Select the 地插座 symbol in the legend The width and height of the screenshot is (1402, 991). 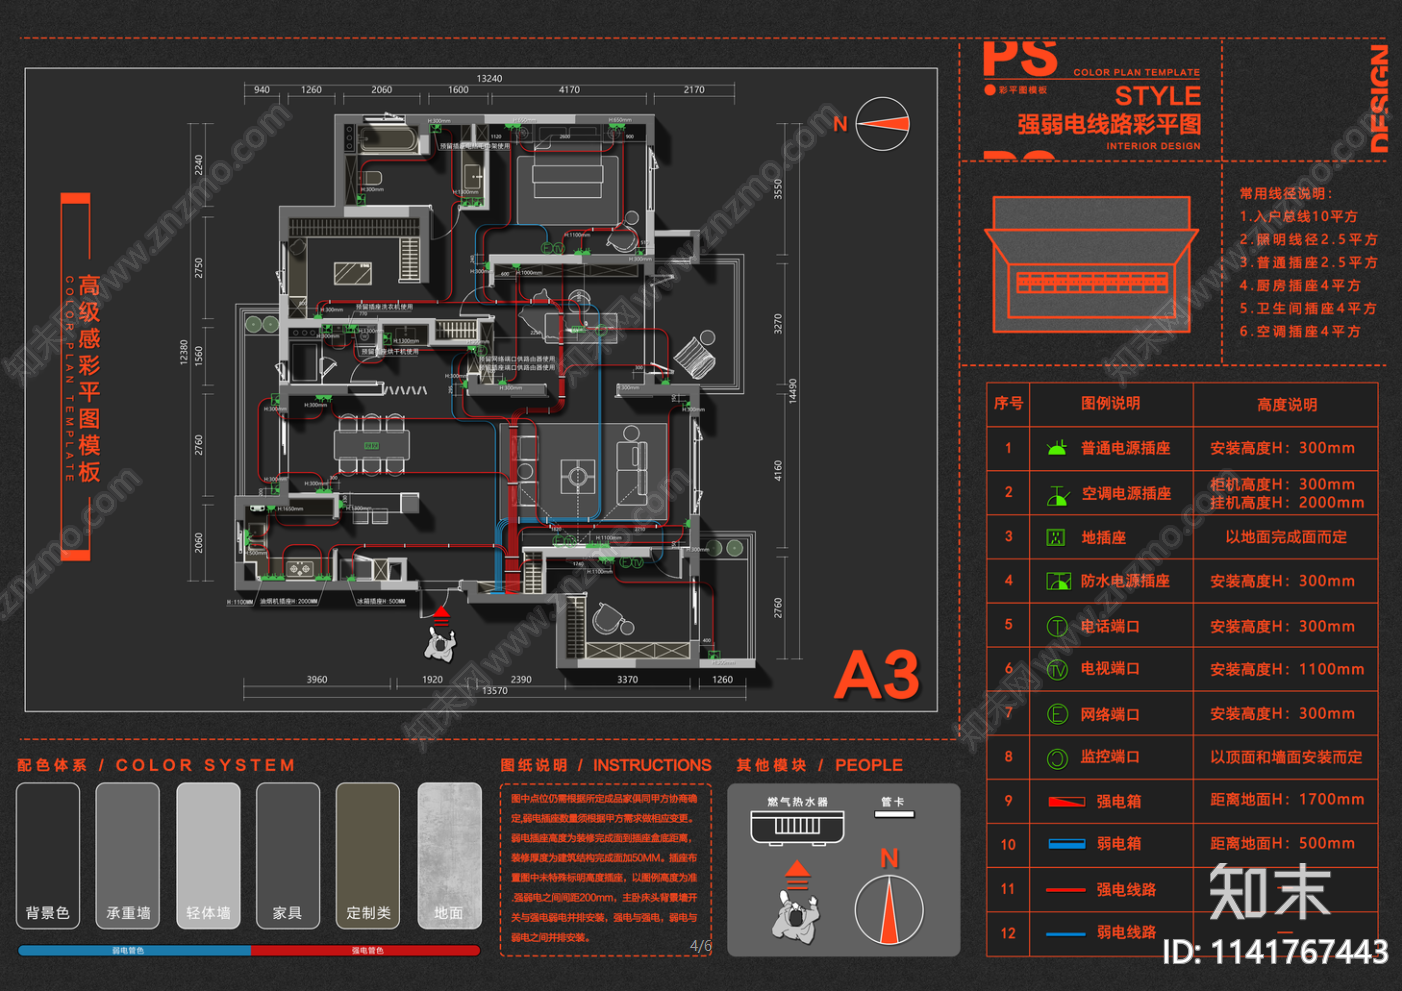click(x=1055, y=537)
